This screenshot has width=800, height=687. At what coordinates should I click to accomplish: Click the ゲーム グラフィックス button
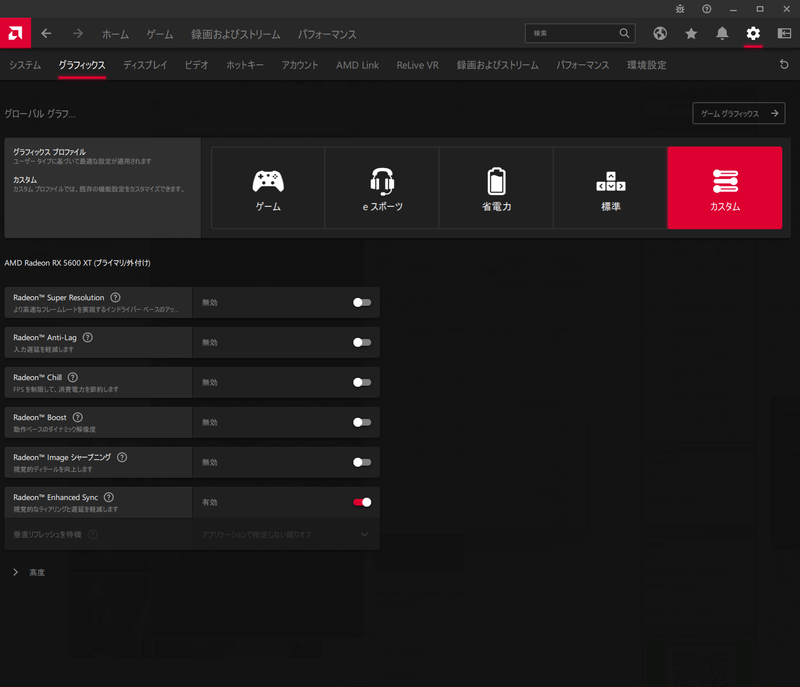coord(738,113)
